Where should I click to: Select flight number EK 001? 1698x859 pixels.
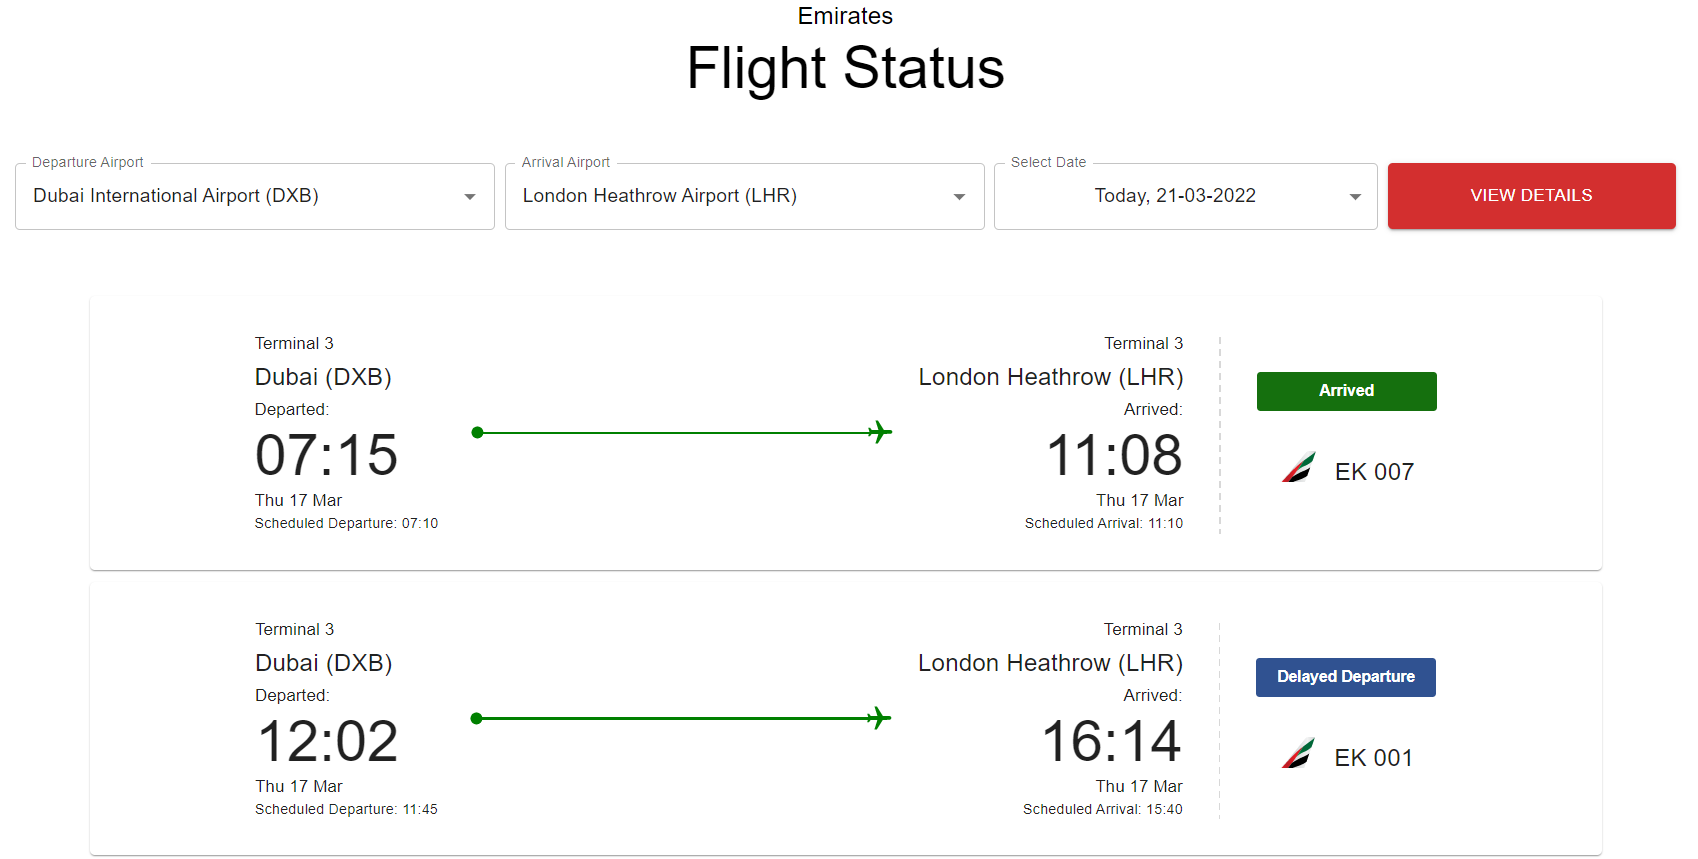pyautogui.click(x=1374, y=757)
